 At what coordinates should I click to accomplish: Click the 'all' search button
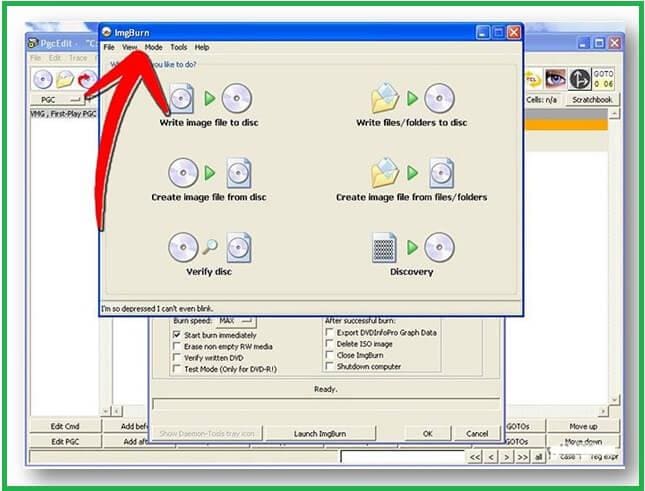pos(538,456)
